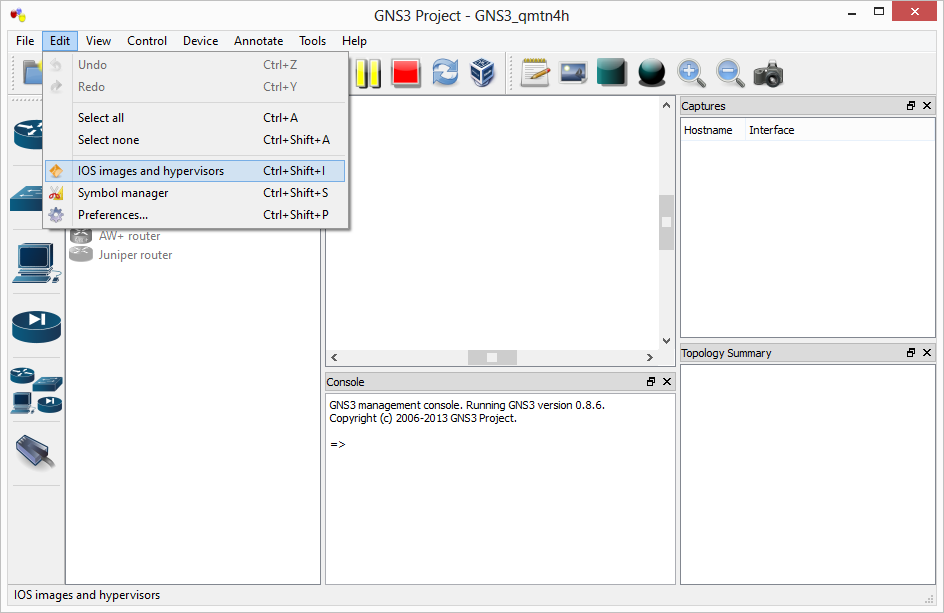944x613 pixels.
Task: Open the Control menu
Action: [147, 40]
